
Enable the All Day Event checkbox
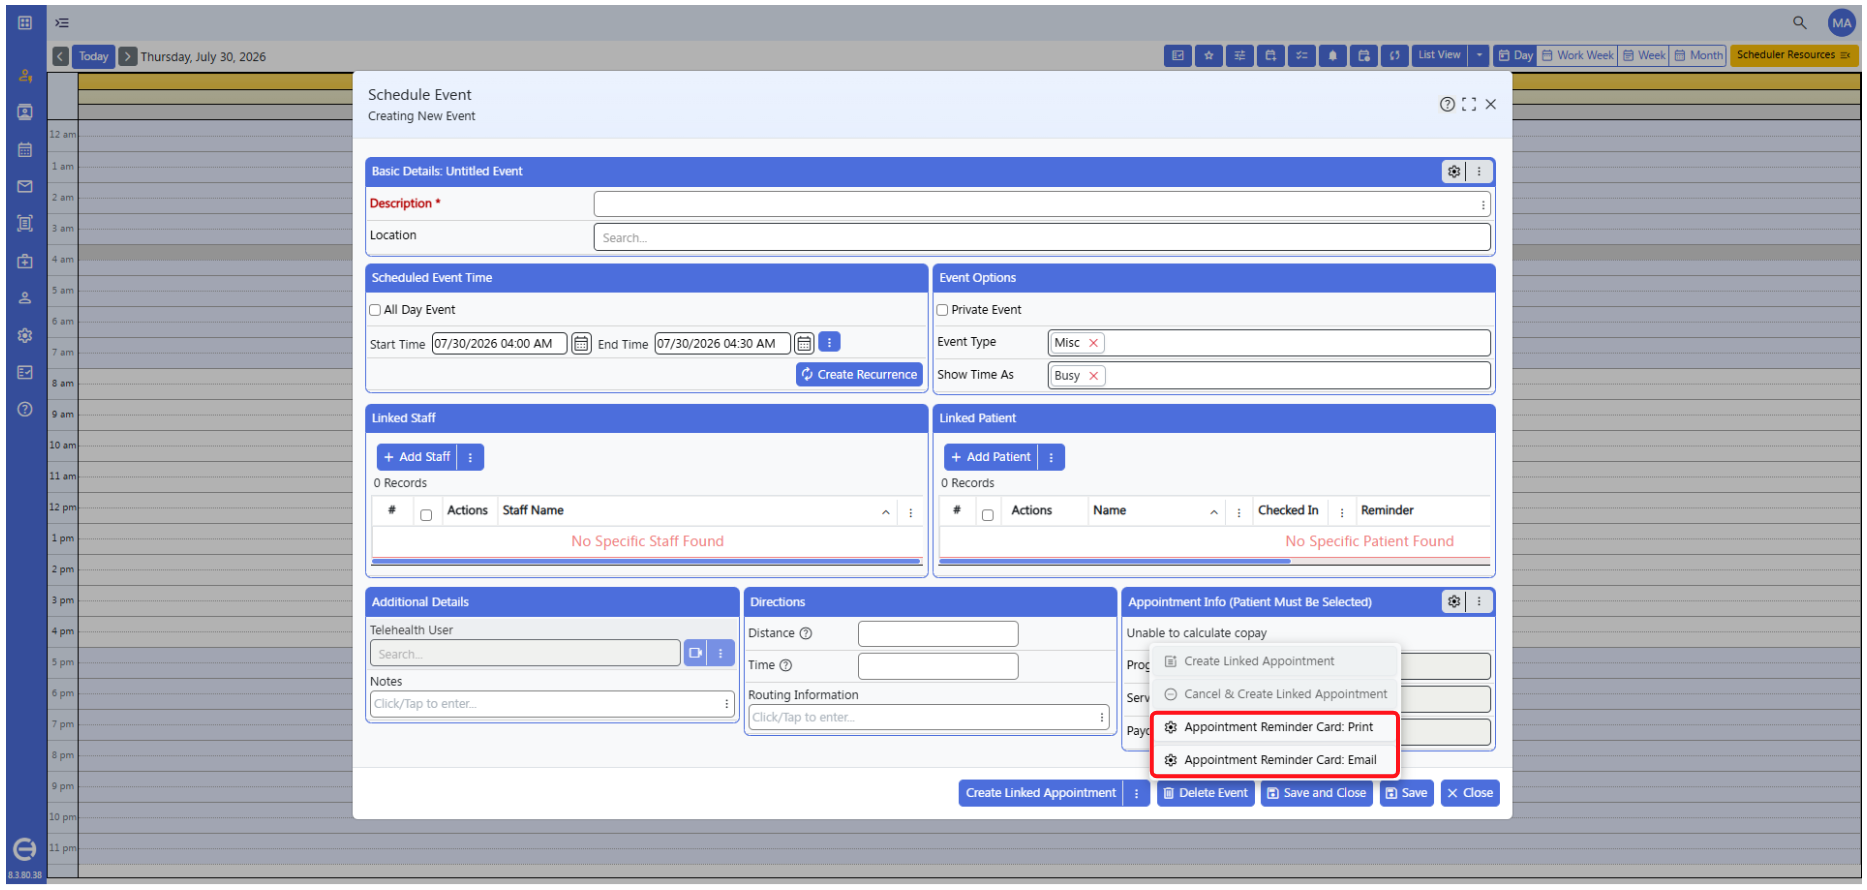(x=376, y=310)
